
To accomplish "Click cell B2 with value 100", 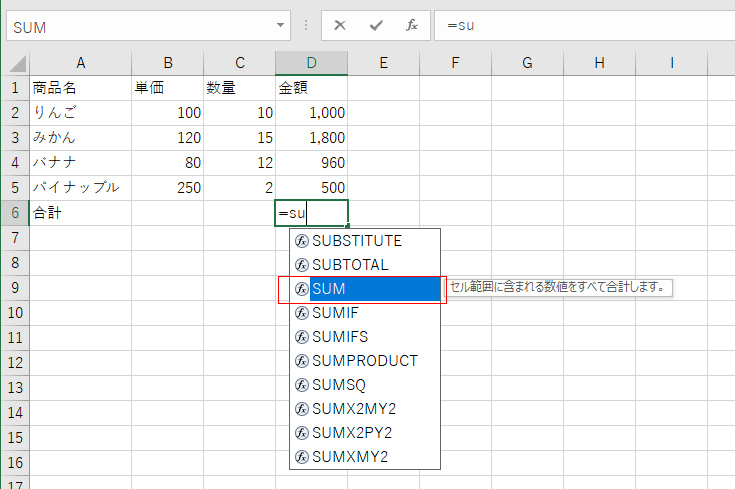I will click(x=168, y=113).
